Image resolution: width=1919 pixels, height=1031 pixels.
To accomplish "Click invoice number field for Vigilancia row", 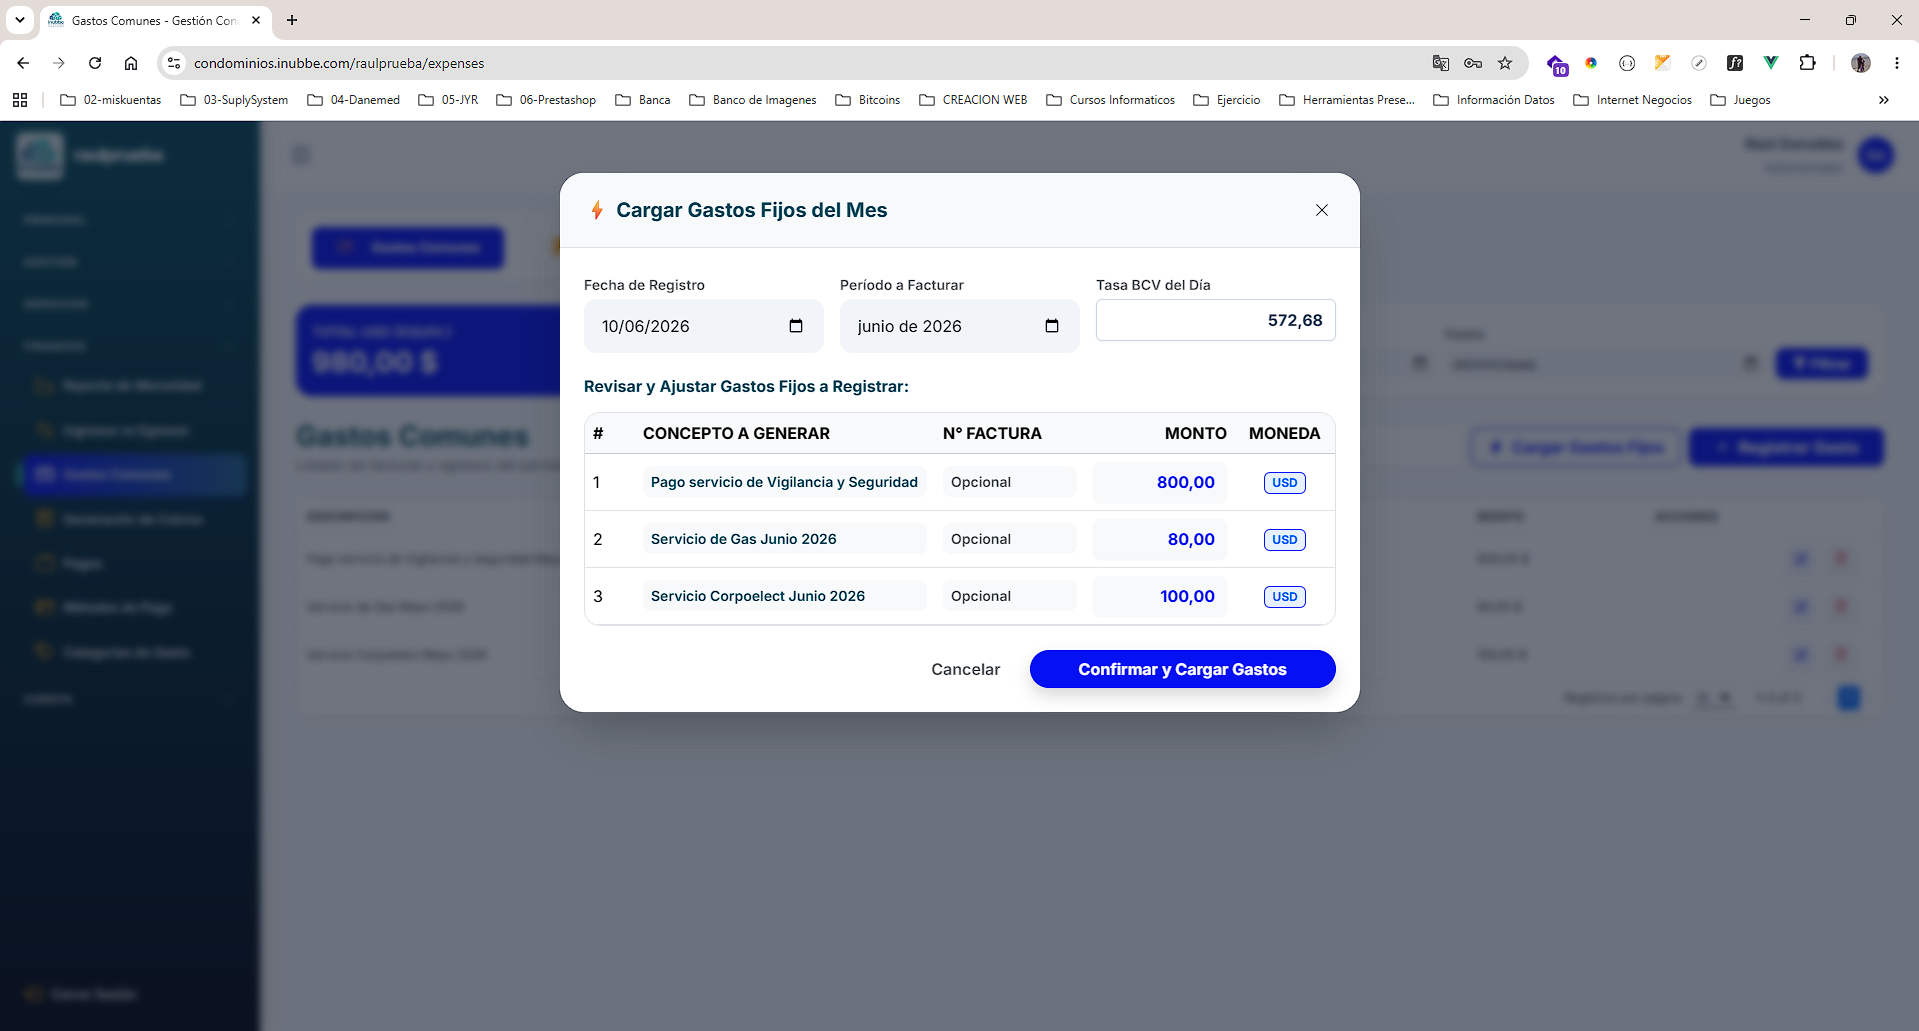I will click(1009, 482).
